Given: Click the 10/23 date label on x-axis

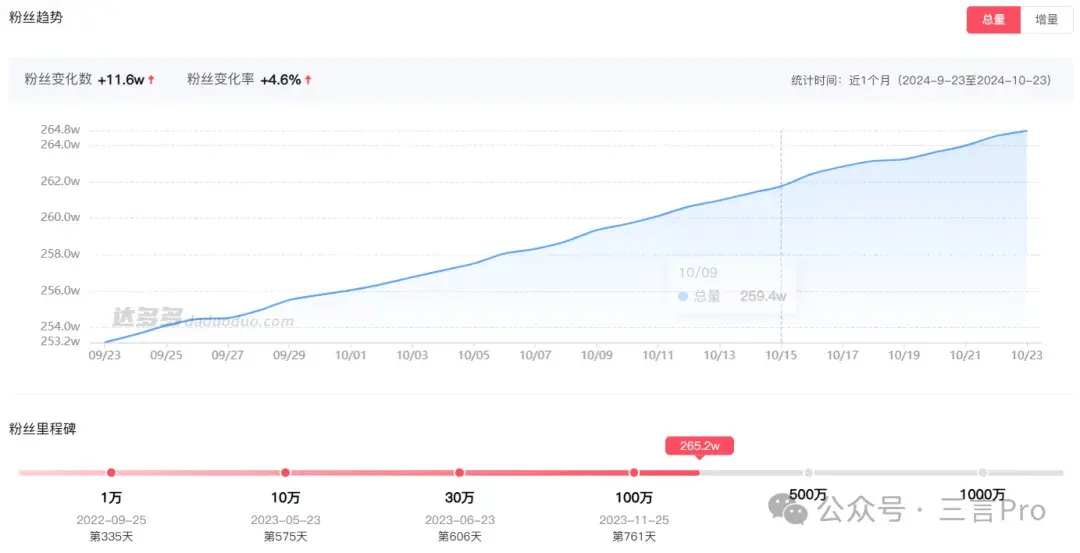Looking at the screenshot, I should [1026, 354].
